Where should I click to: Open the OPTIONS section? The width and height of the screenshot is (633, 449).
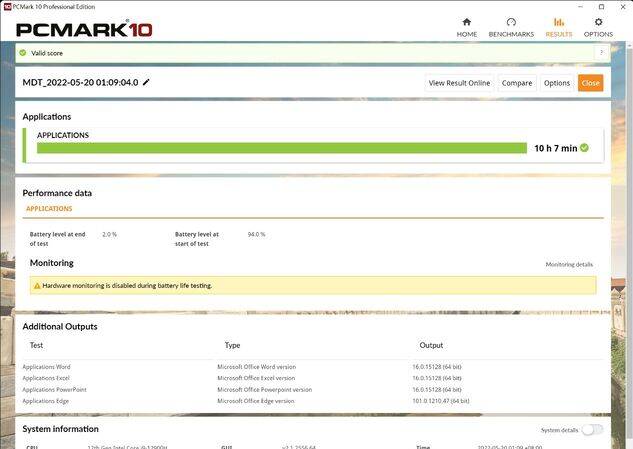[598, 28]
